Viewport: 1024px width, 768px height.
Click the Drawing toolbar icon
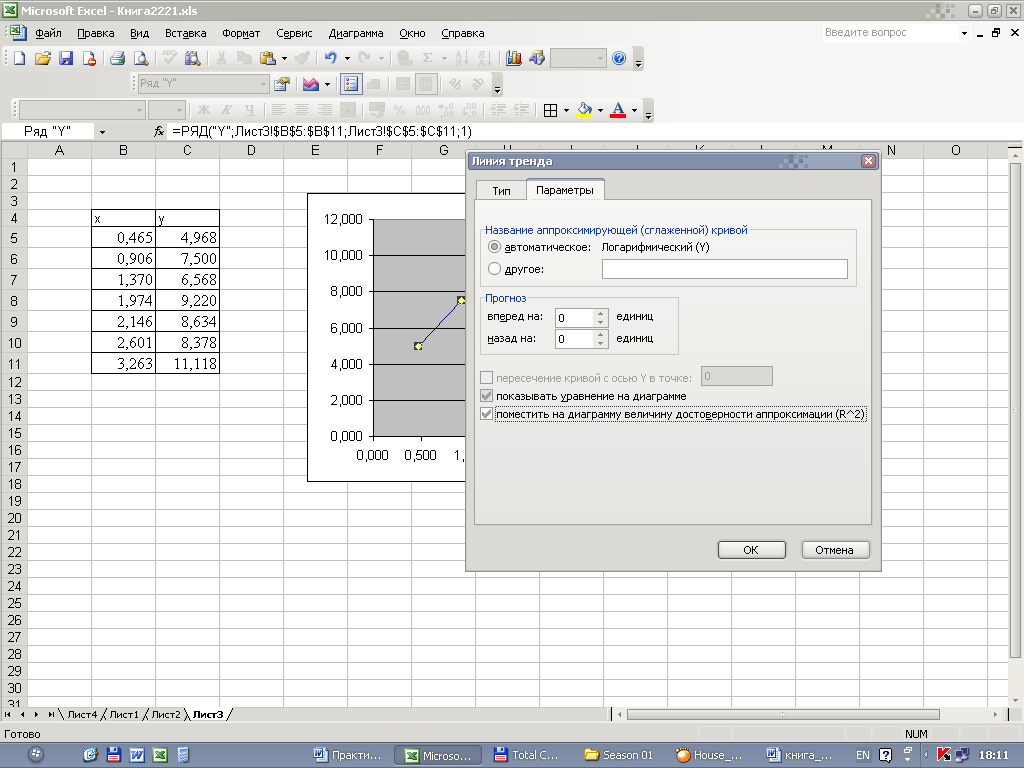point(537,58)
